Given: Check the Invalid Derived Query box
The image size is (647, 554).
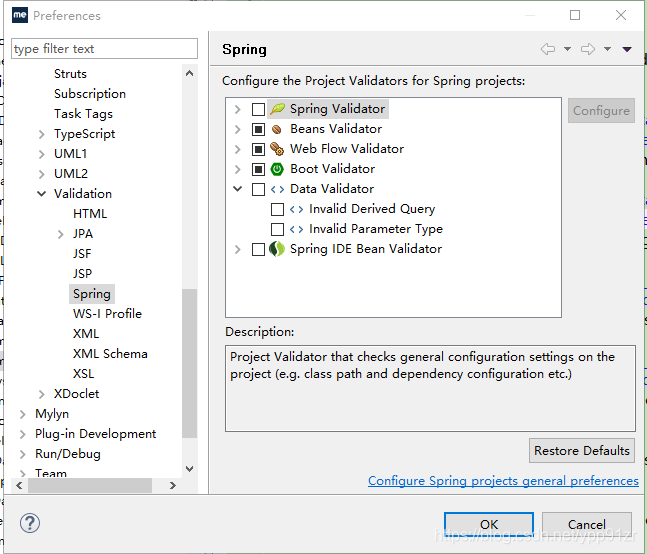Looking at the screenshot, I should click(x=277, y=209).
